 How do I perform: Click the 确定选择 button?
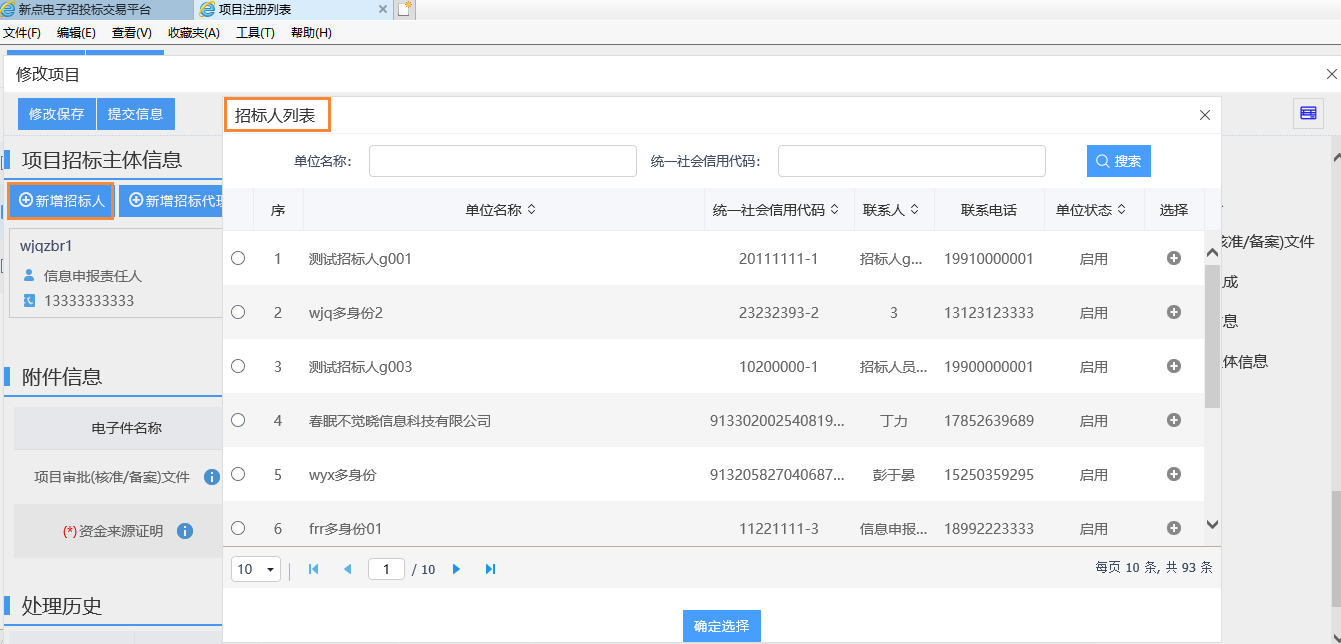coord(721,626)
